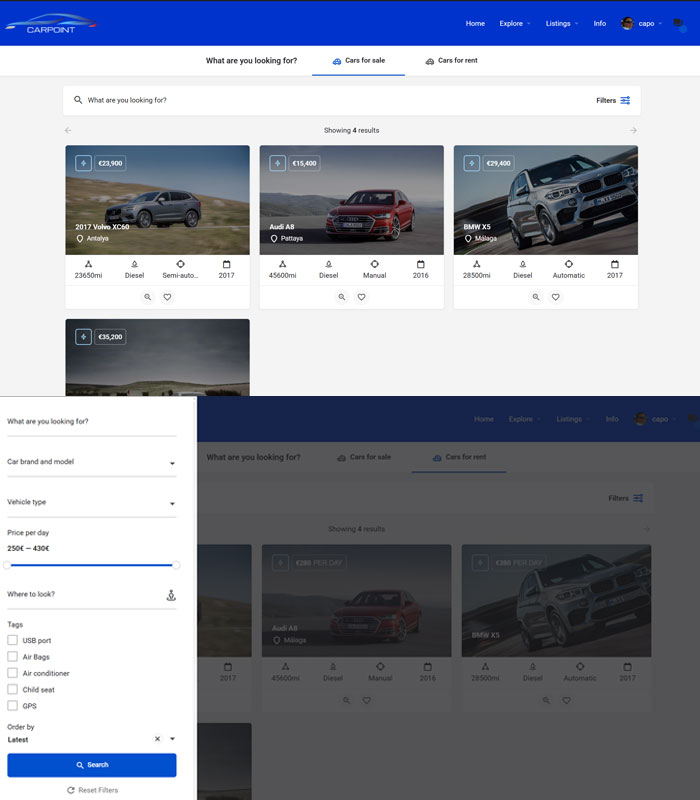700x800 pixels.
Task: Enable the USB port tag checkbox
Action: 13,640
